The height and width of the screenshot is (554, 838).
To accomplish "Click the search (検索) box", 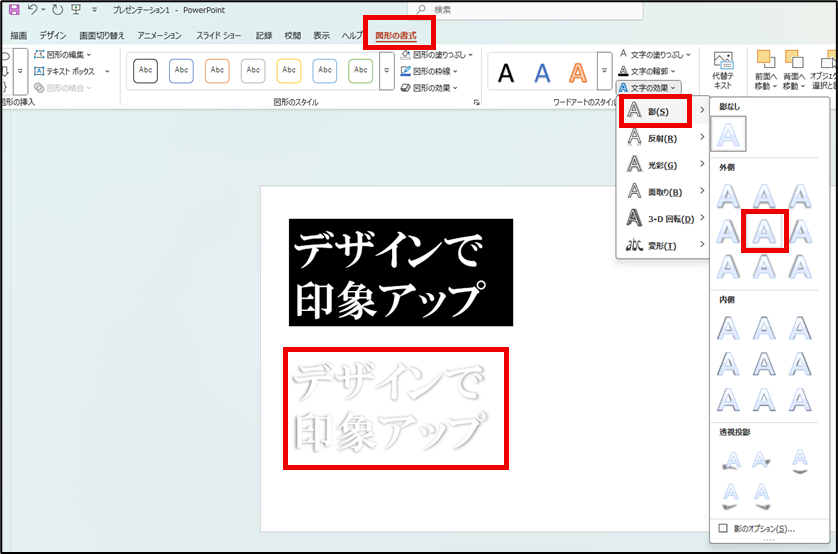I will (x=500, y=9).
